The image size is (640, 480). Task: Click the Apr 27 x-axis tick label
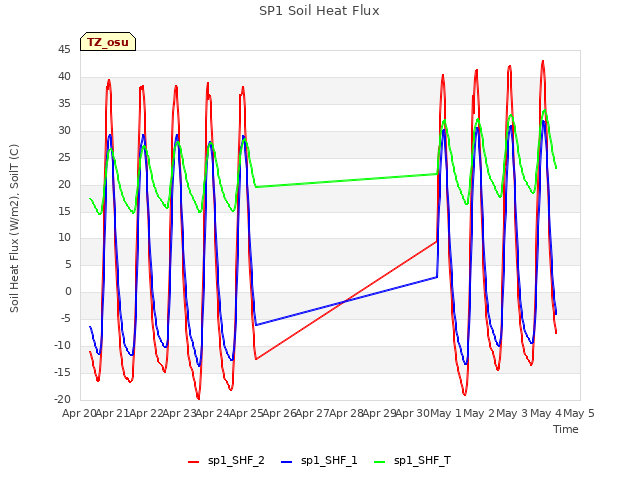pyautogui.click(x=313, y=413)
